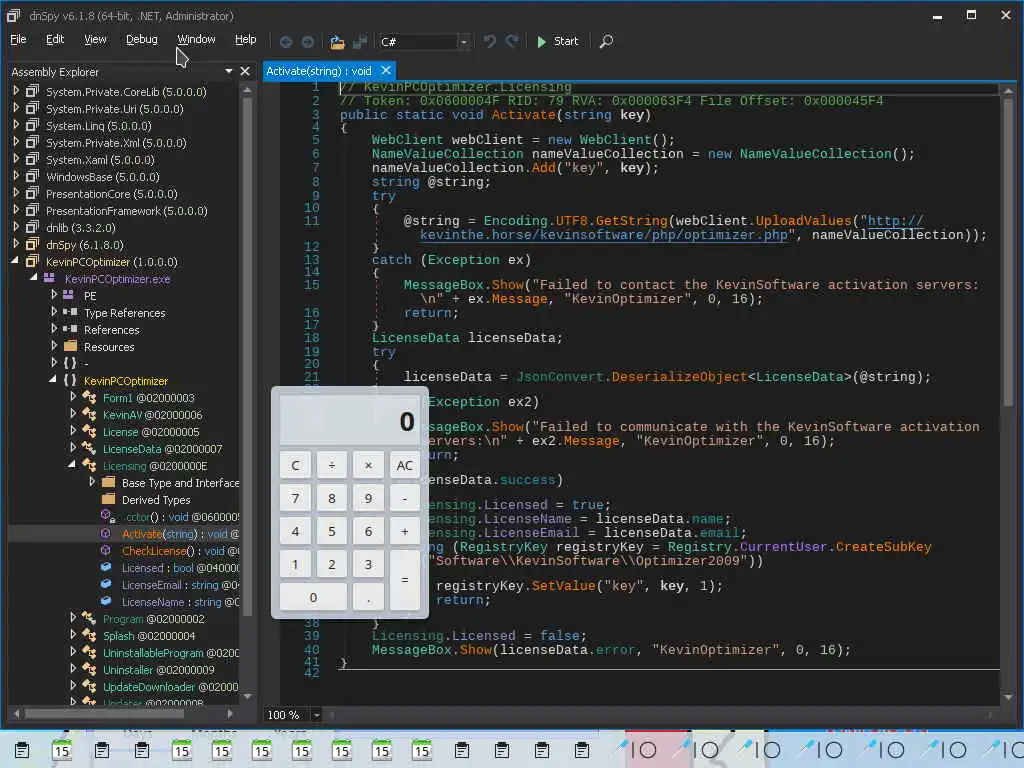Select KevinPCOptimizer.exe module in tree
This screenshot has width=1024, height=768.
pyautogui.click(x=118, y=279)
